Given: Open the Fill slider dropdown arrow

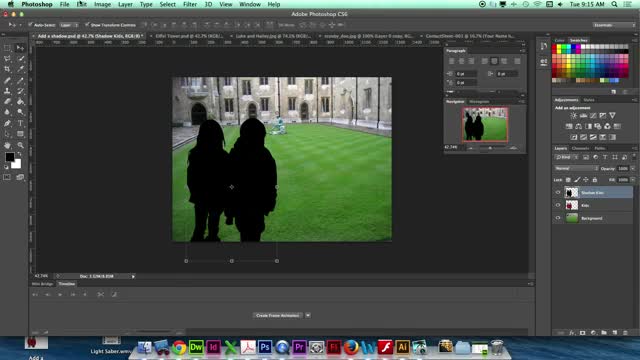Looking at the screenshot, I should click(633, 180).
